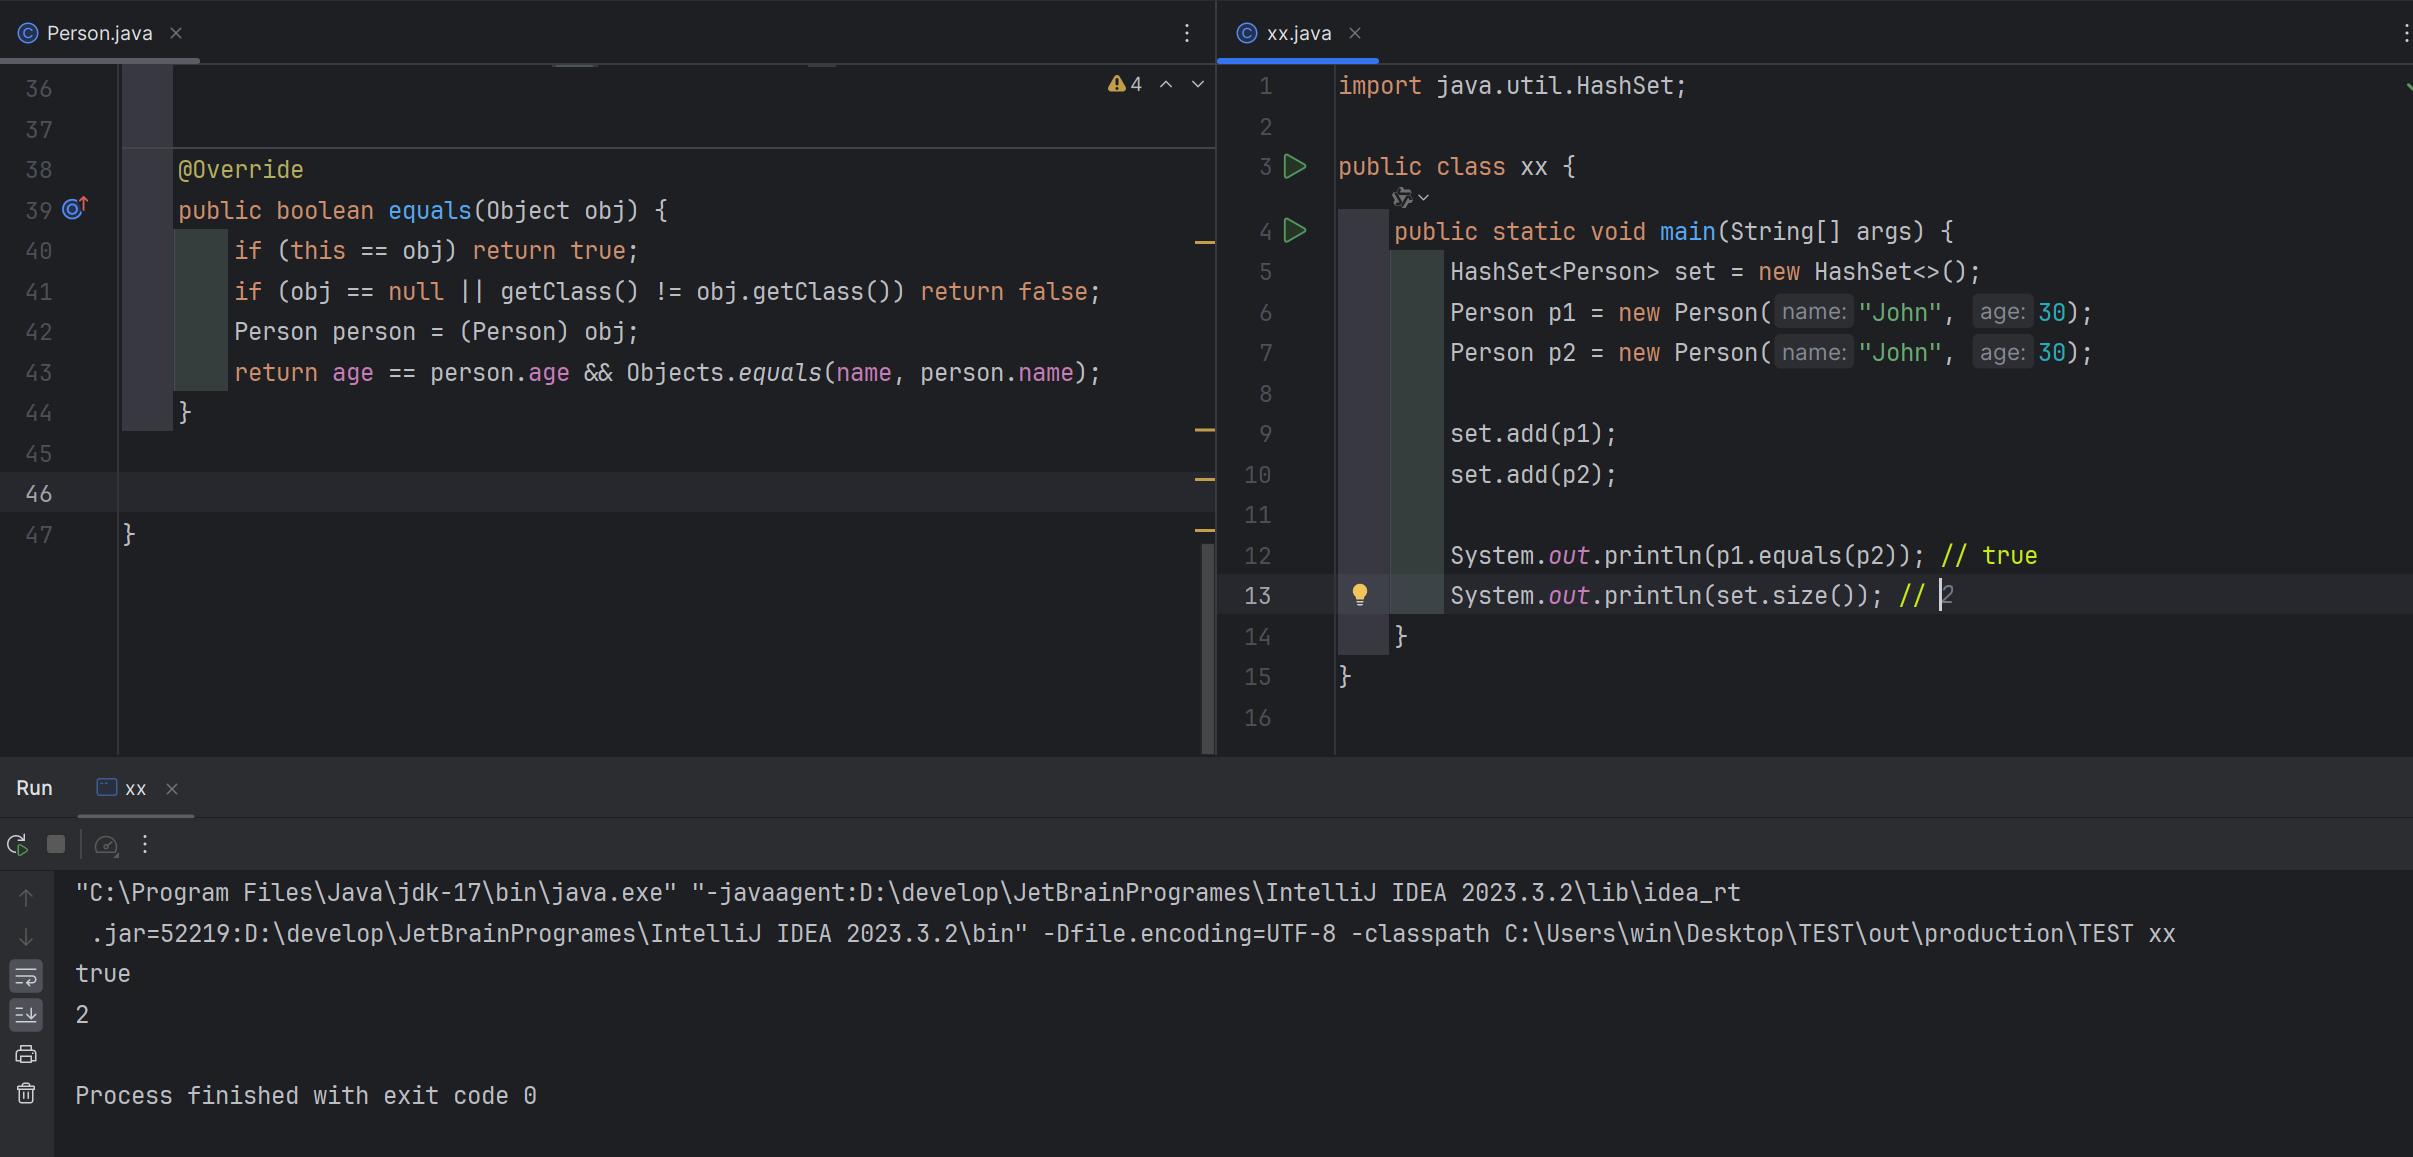Click the warning stripe marker near line 40
2413x1157 pixels.
pyautogui.click(x=1205, y=242)
